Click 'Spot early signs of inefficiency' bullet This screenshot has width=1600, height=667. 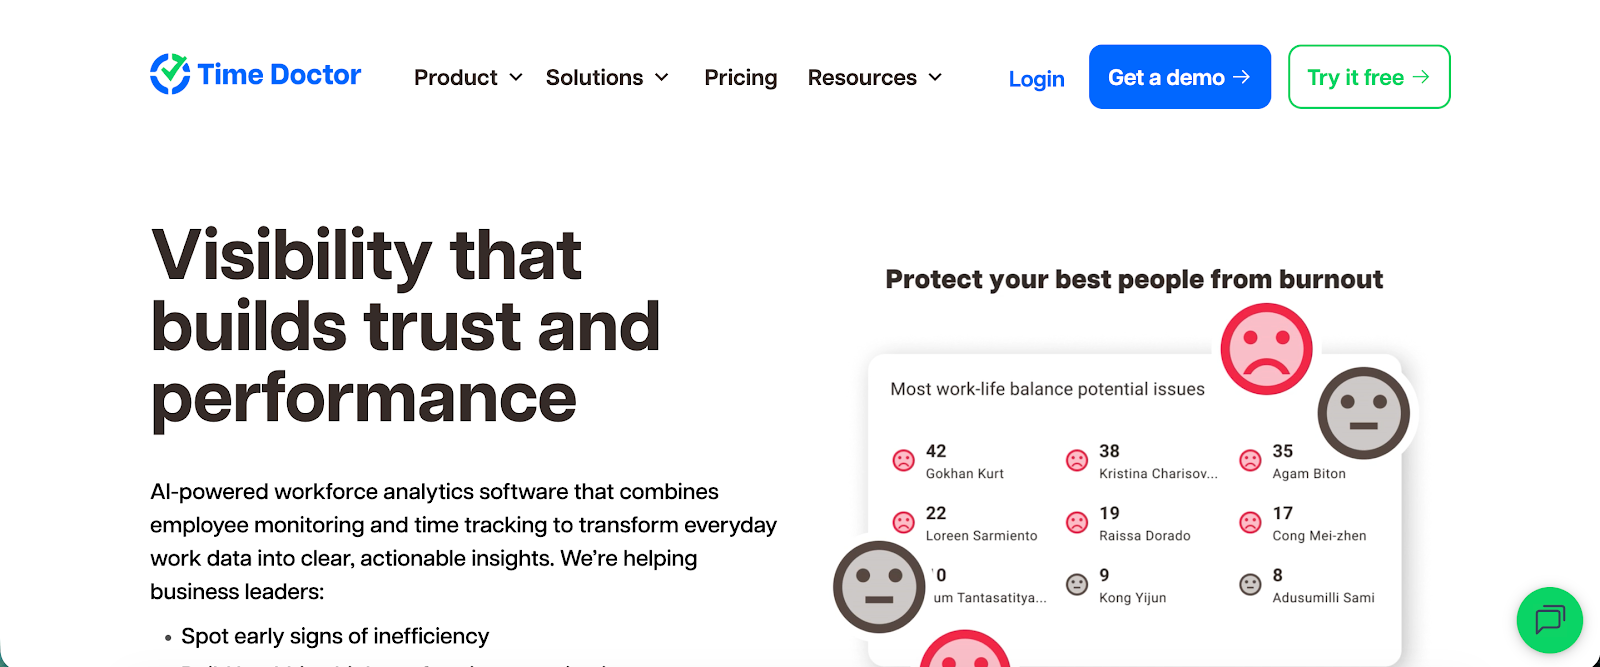pos(335,636)
